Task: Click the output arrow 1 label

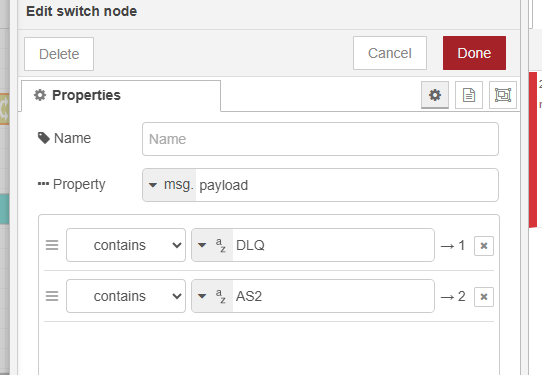Action: click(453, 246)
